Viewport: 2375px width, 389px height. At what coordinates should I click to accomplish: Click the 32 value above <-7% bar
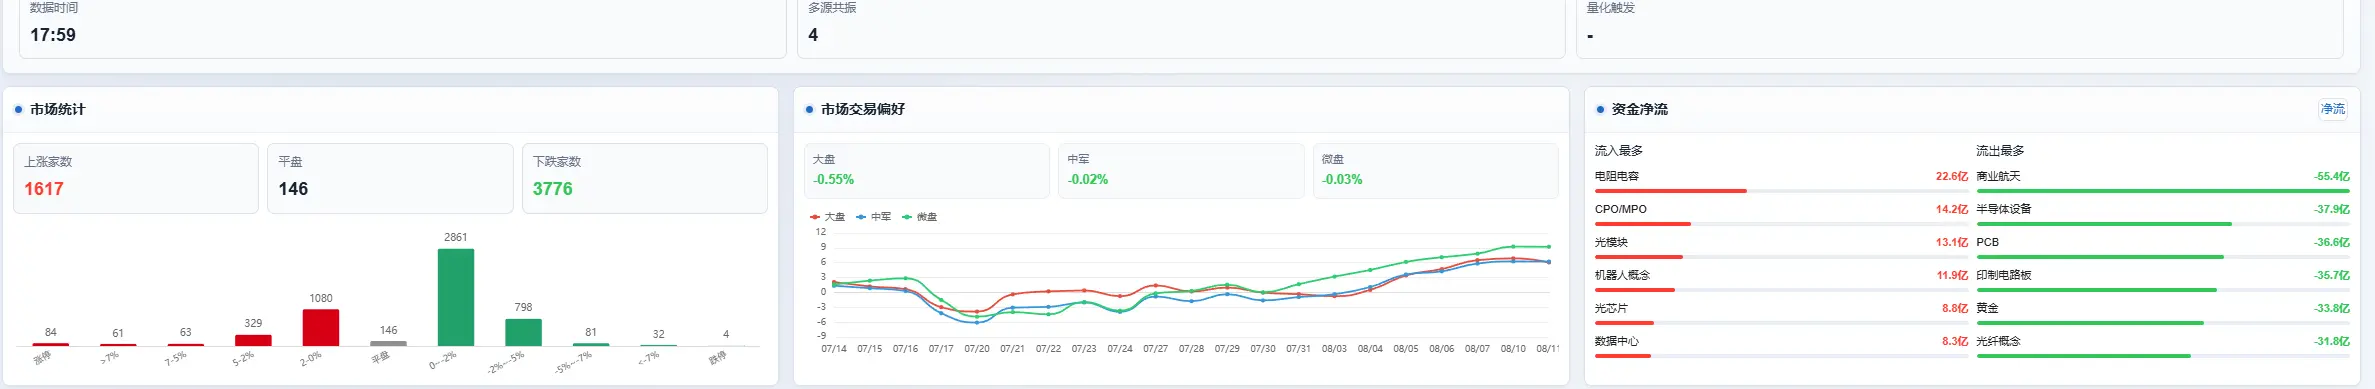pyautogui.click(x=658, y=334)
